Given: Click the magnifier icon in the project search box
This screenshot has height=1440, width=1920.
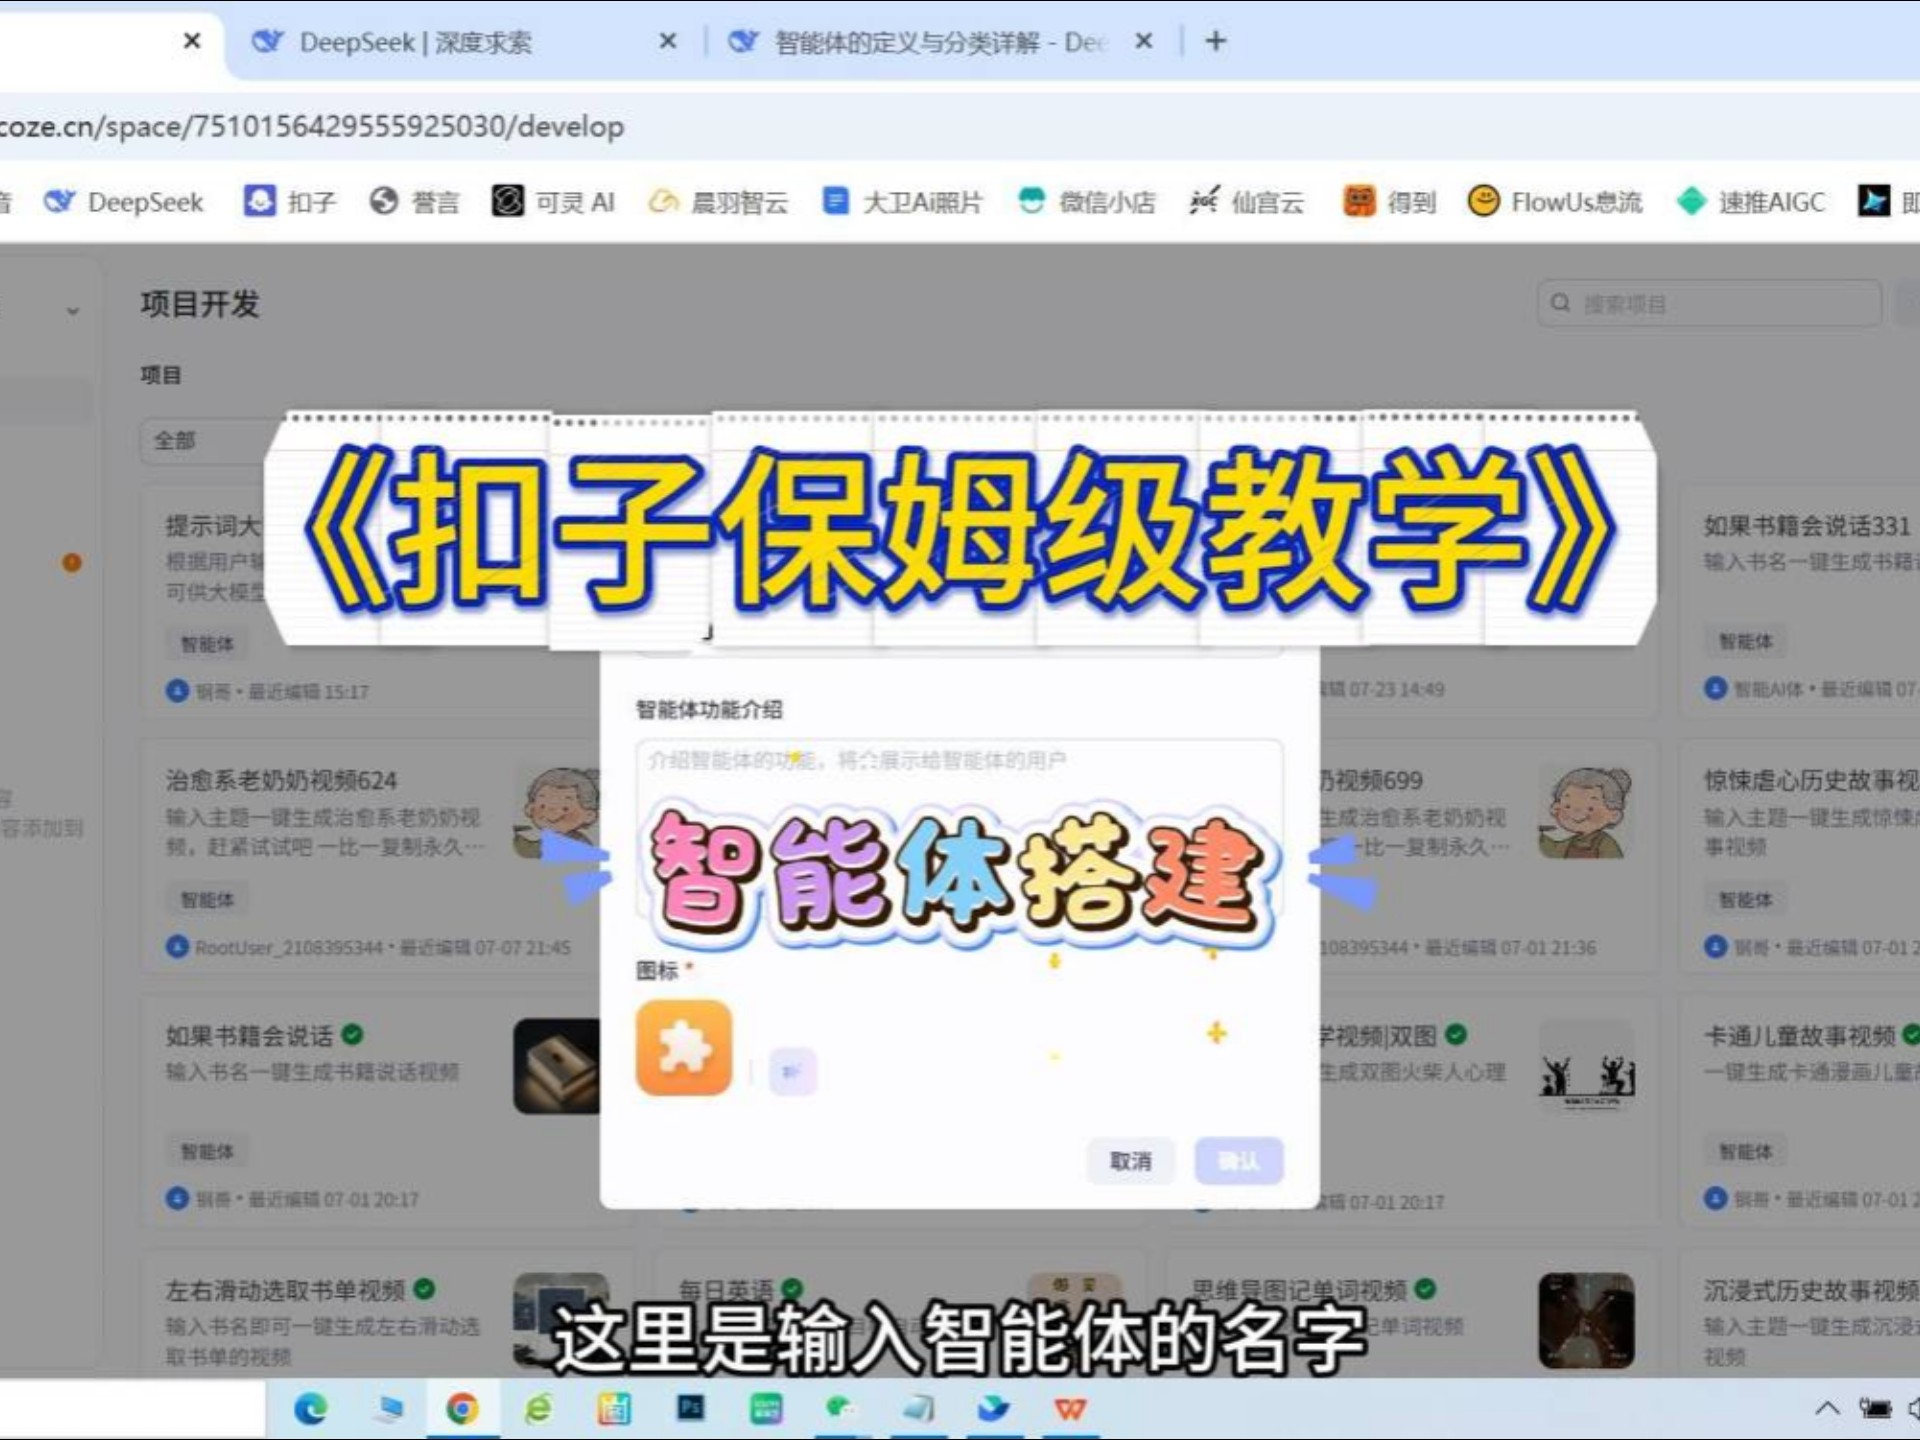Looking at the screenshot, I should (1560, 303).
